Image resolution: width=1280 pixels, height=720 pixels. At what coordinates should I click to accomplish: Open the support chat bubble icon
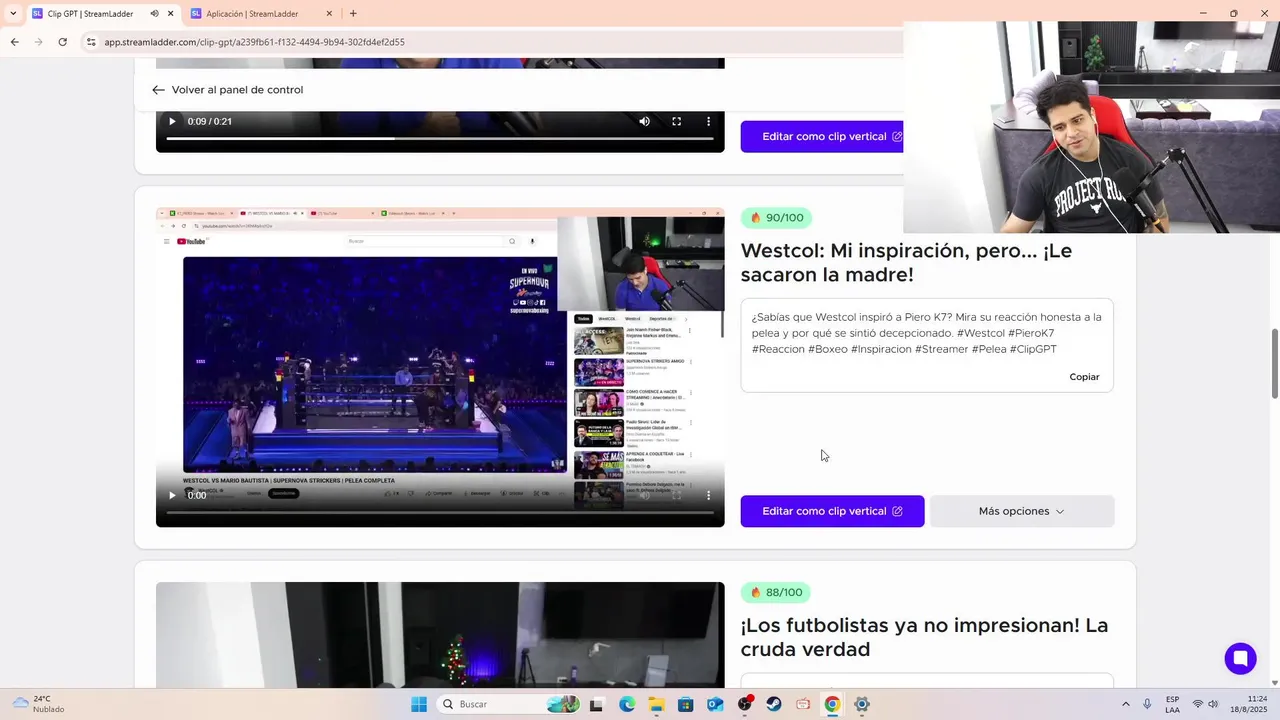[1240, 658]
